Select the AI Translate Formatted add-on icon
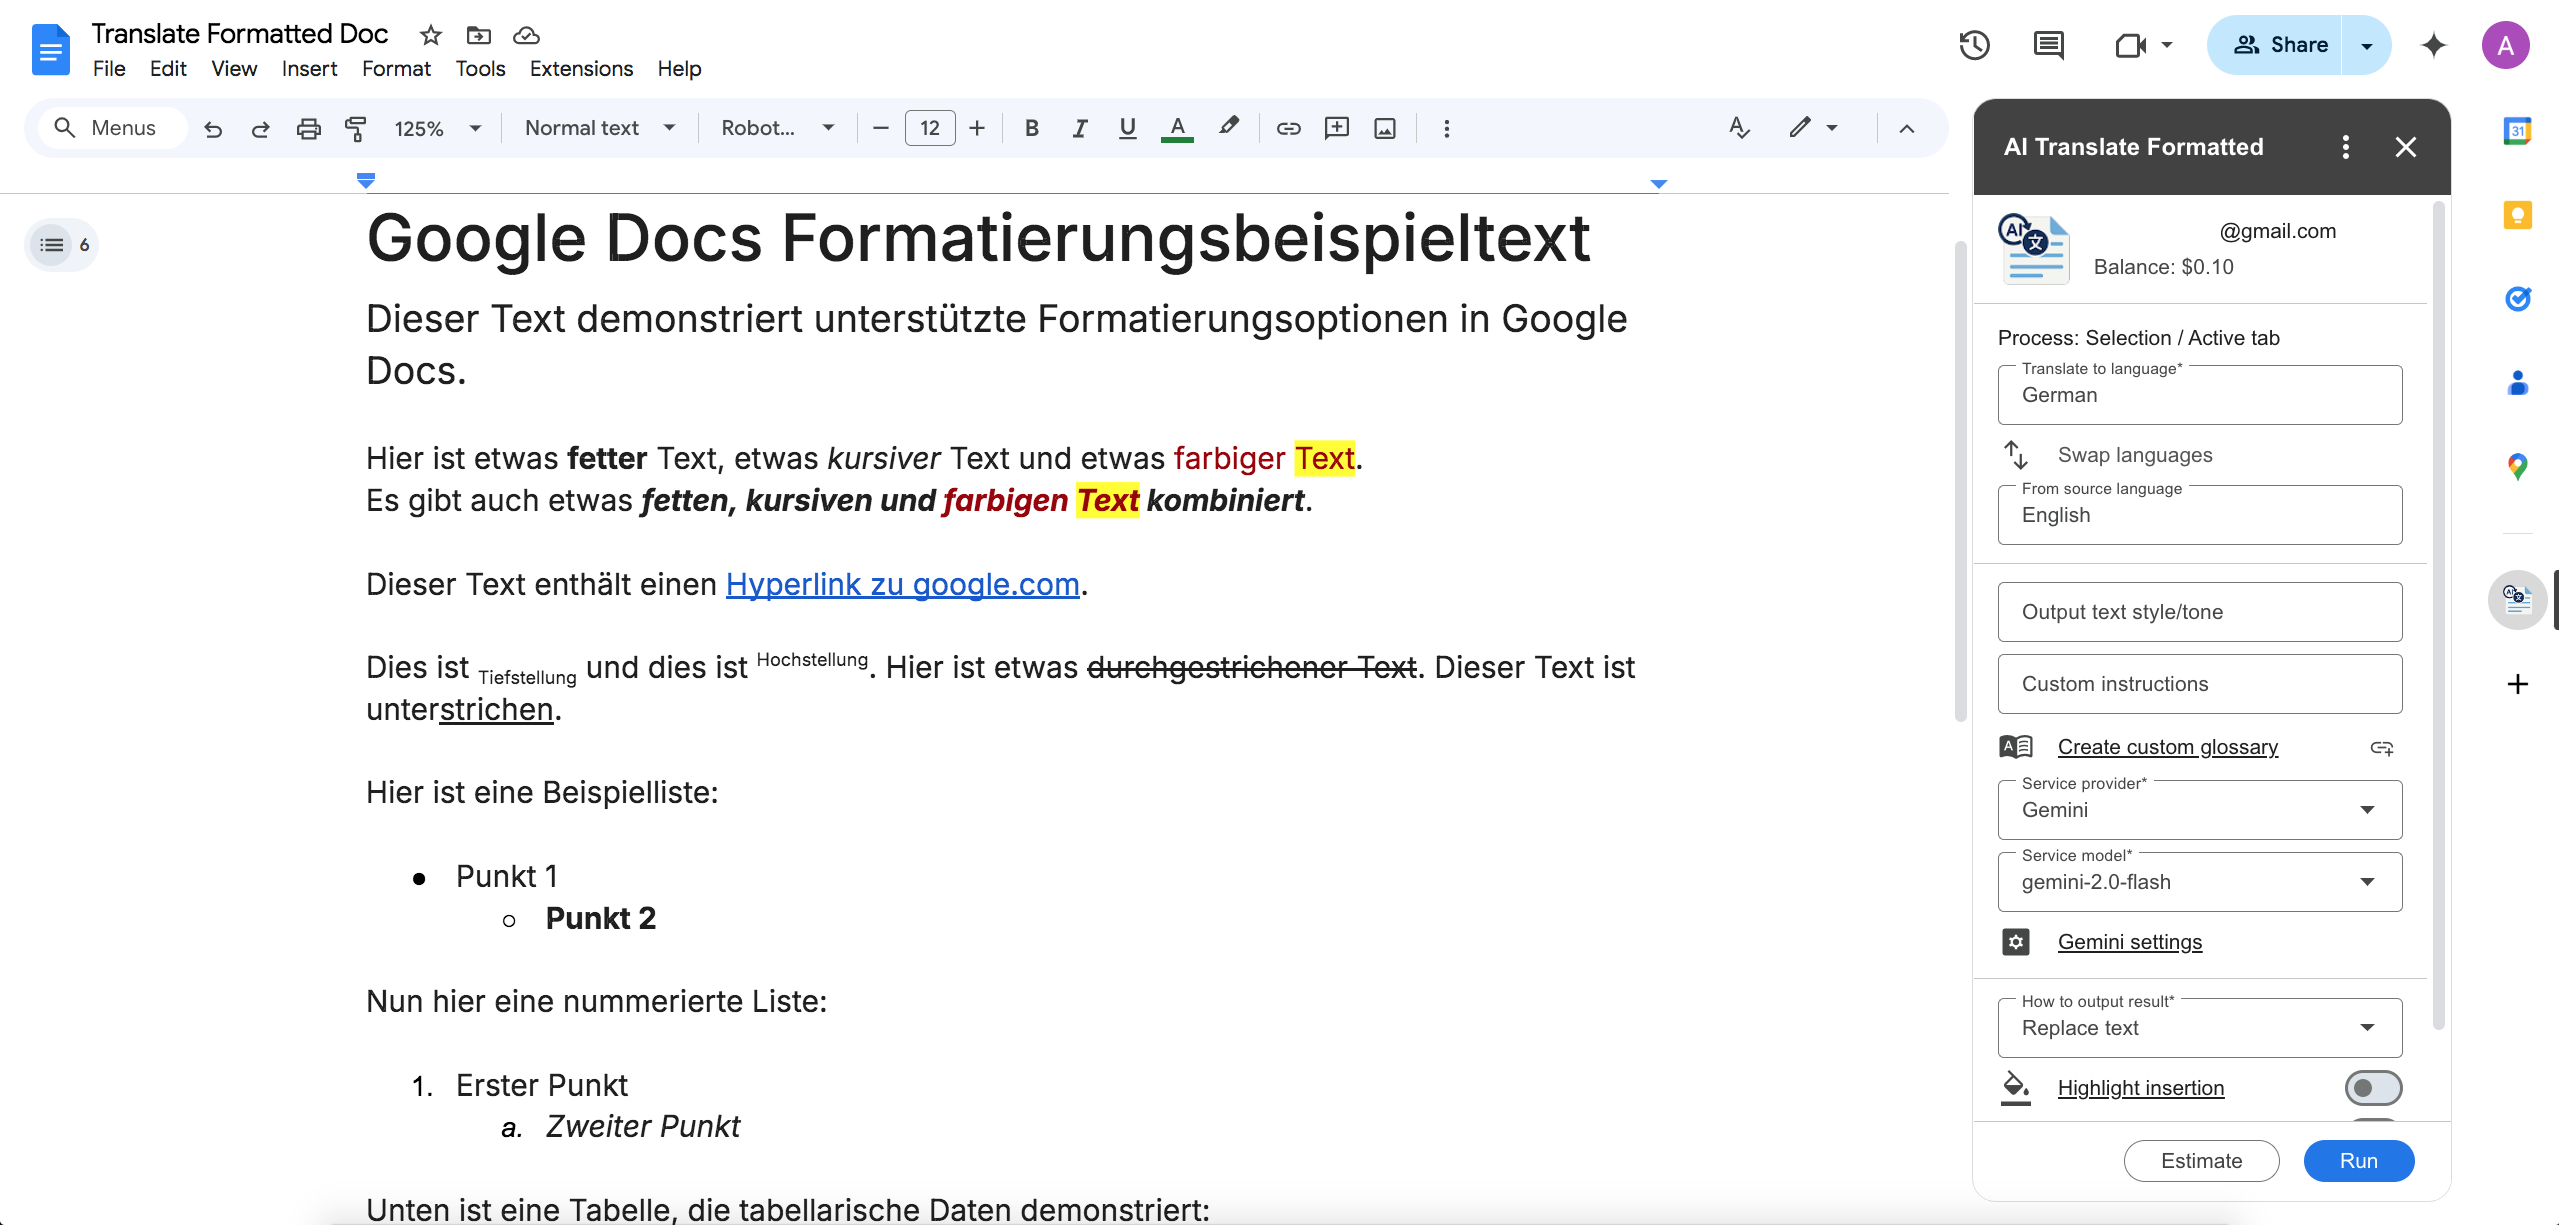 tap(2518, 600)
